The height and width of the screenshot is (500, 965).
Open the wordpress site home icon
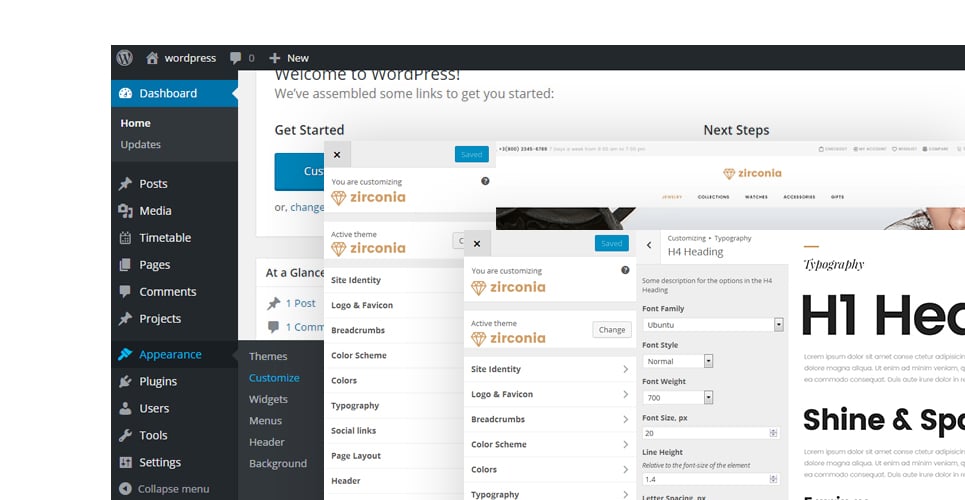[x=152, y=58]
